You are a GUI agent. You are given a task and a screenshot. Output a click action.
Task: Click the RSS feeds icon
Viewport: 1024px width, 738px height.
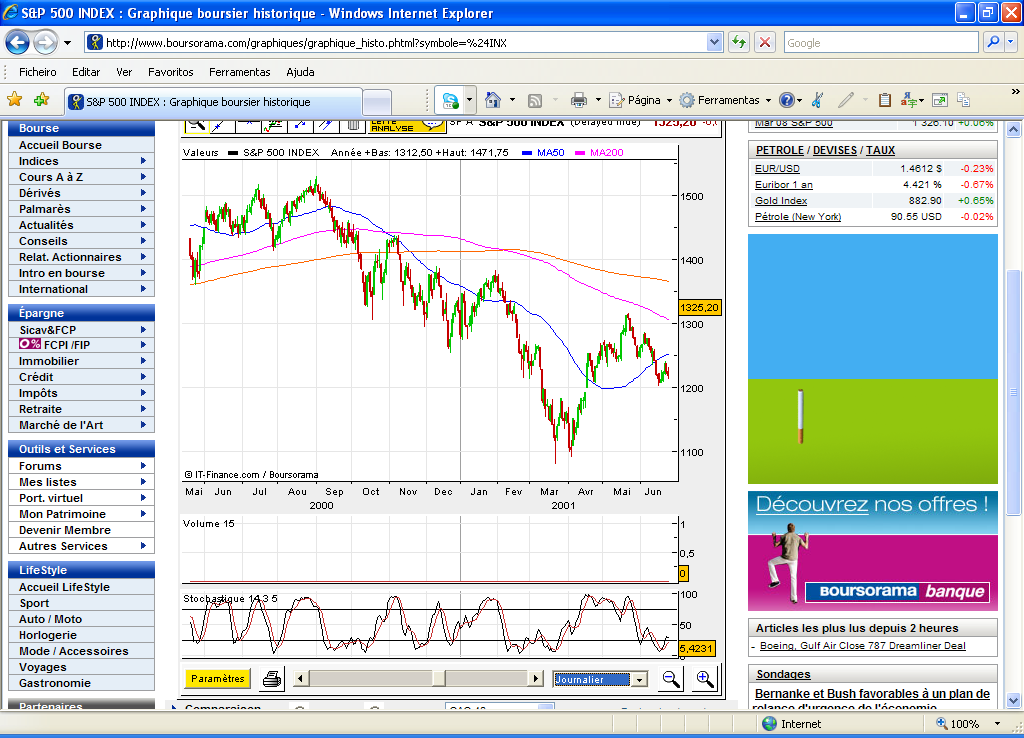tap(535, 101)
